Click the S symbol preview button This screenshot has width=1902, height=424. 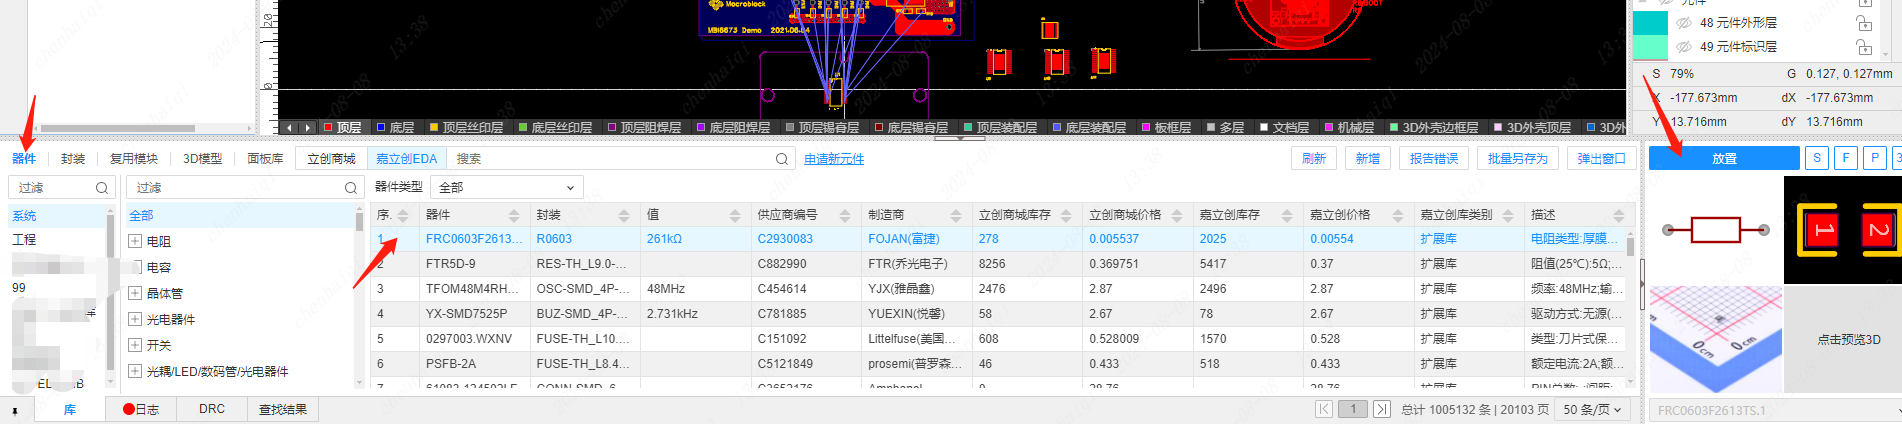pos(1817,158)
